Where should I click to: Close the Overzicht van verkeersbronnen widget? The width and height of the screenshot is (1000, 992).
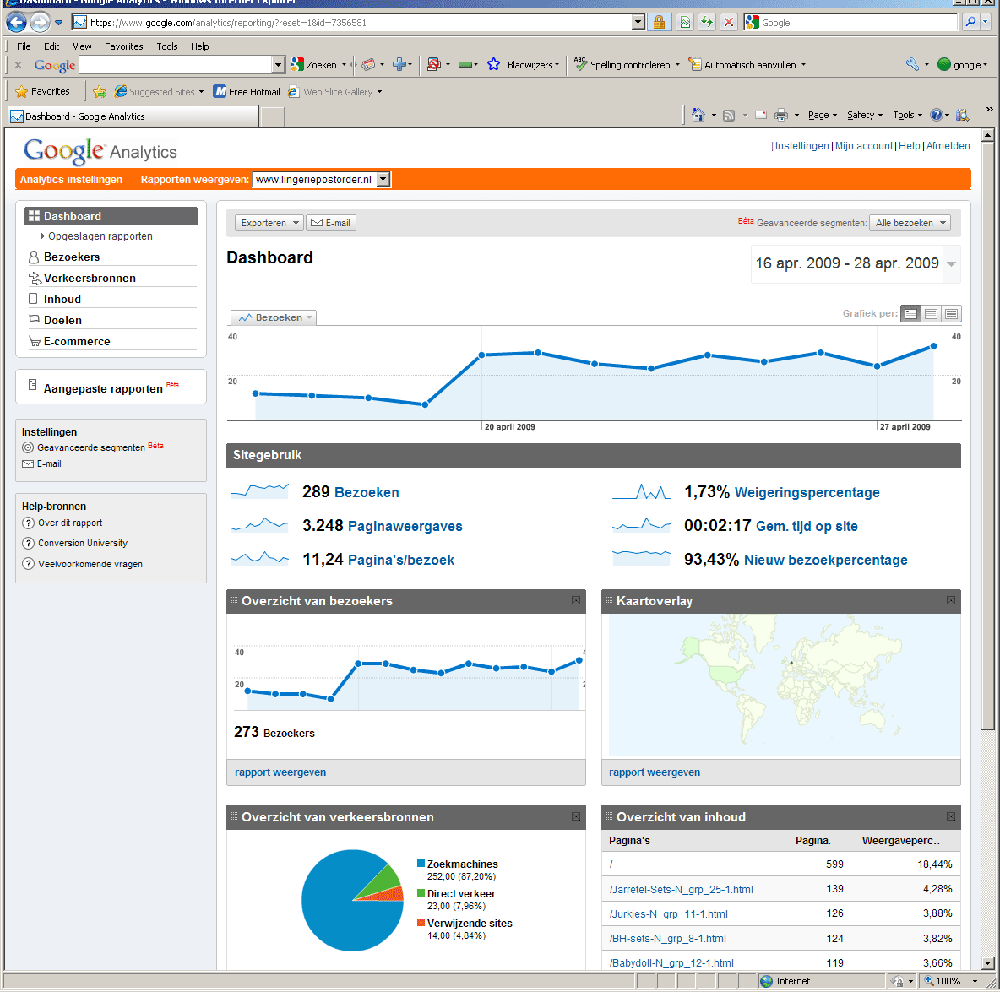coord(576,817)
